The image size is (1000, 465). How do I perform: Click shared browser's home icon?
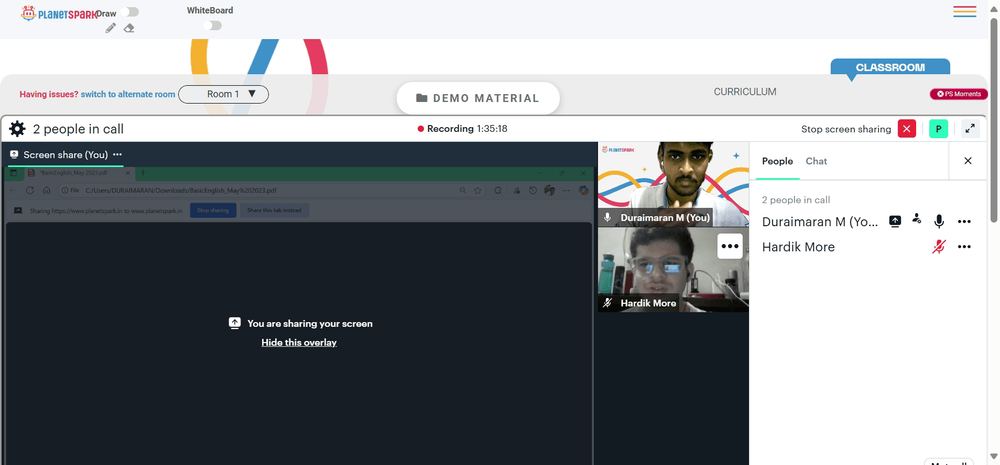(x=47, y=190)
